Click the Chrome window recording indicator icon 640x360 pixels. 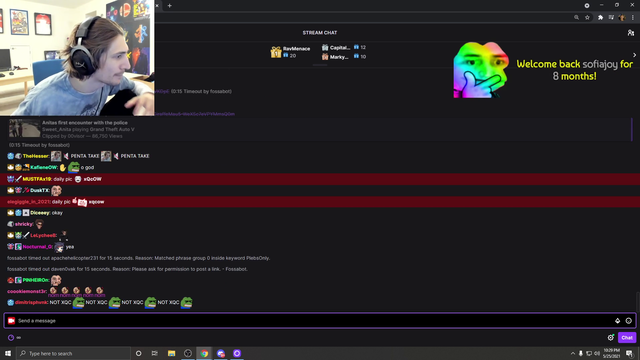tap(587, 6)
